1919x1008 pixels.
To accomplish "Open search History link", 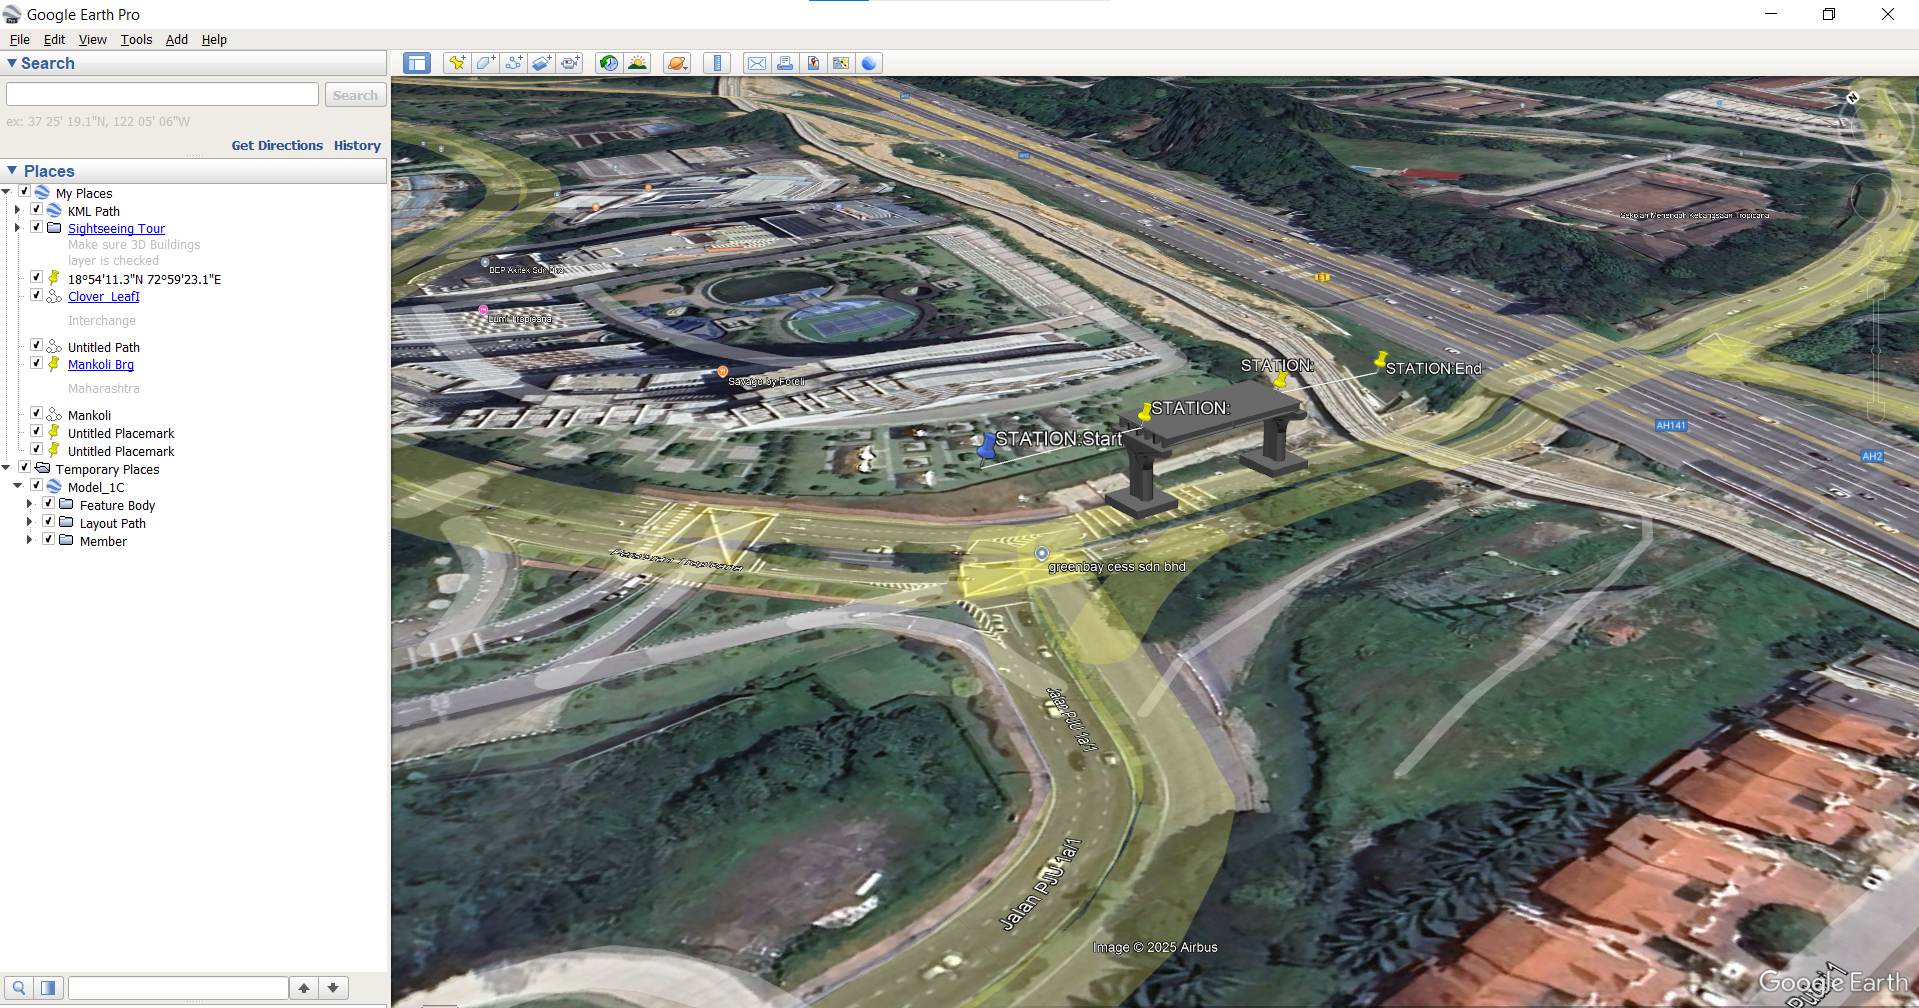I will [357, 145].
